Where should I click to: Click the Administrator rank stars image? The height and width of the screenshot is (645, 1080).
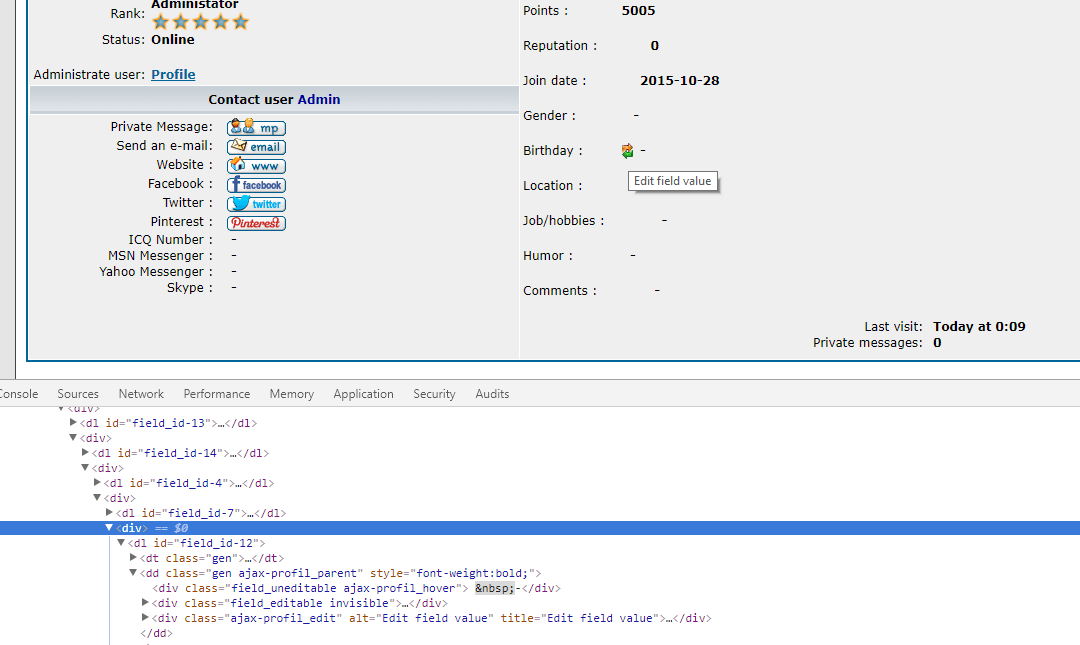pos(200,22)
